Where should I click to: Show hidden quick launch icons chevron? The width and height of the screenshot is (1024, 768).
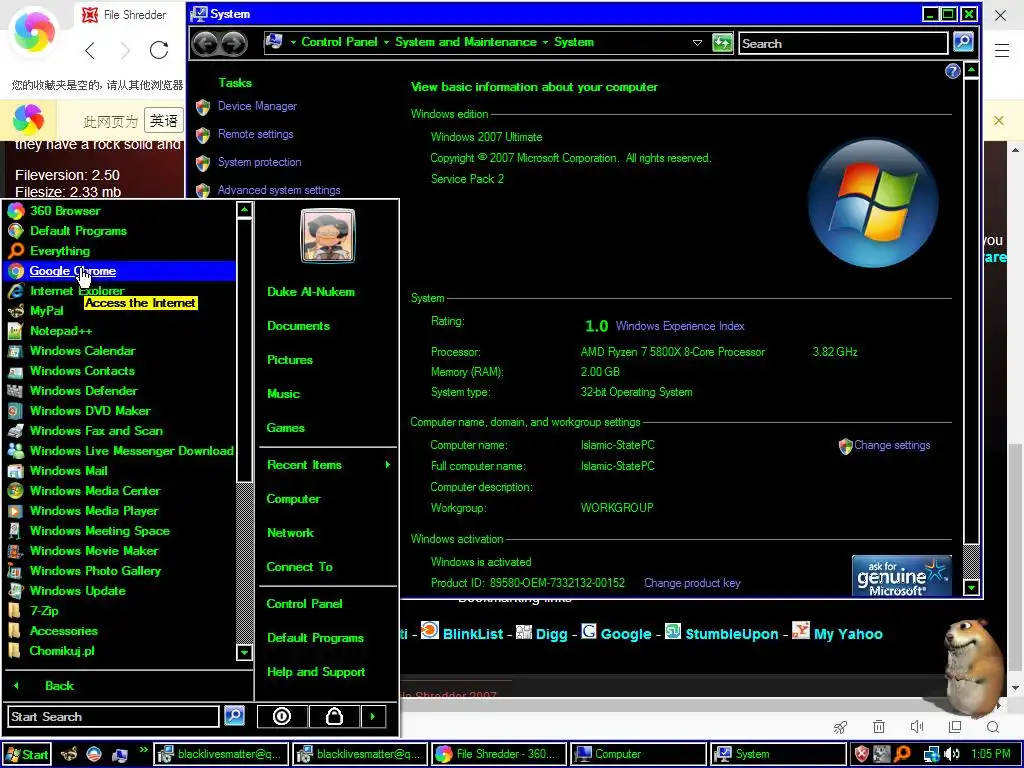point(143,750)
